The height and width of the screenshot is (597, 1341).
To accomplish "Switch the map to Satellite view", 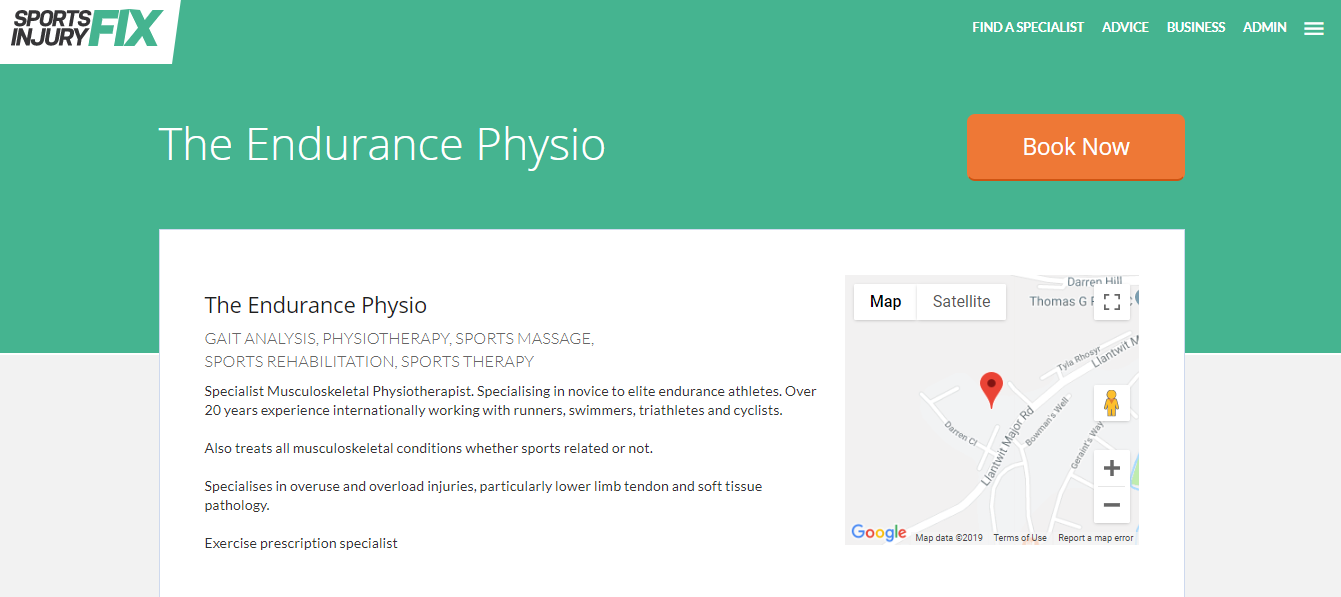I will tap(960, 301).
